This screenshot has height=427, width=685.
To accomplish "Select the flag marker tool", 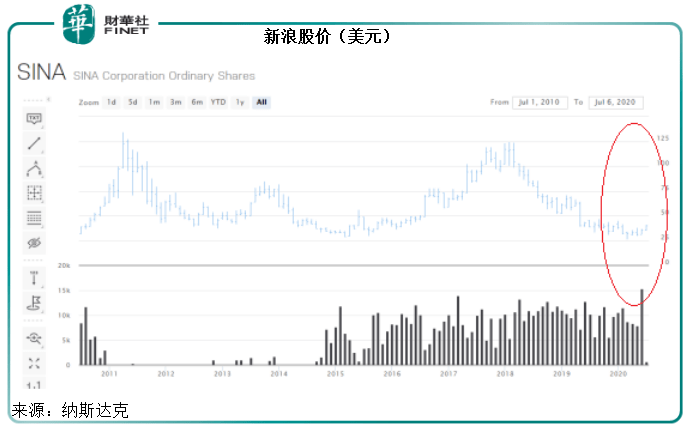I will coord(34,301).
